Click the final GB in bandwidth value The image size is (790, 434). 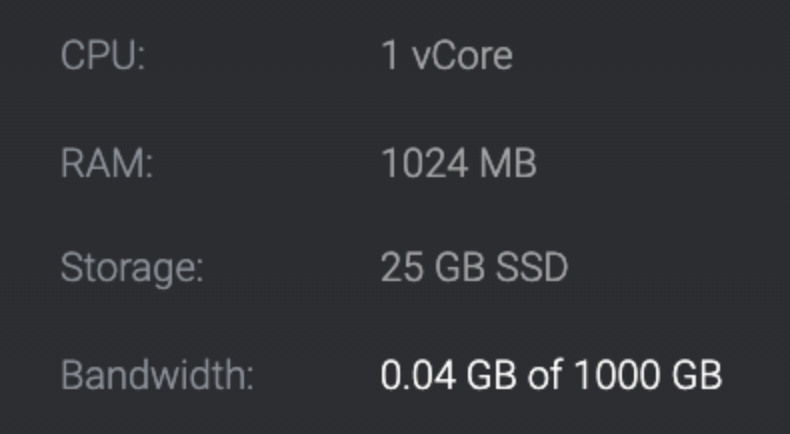[698, 376]
